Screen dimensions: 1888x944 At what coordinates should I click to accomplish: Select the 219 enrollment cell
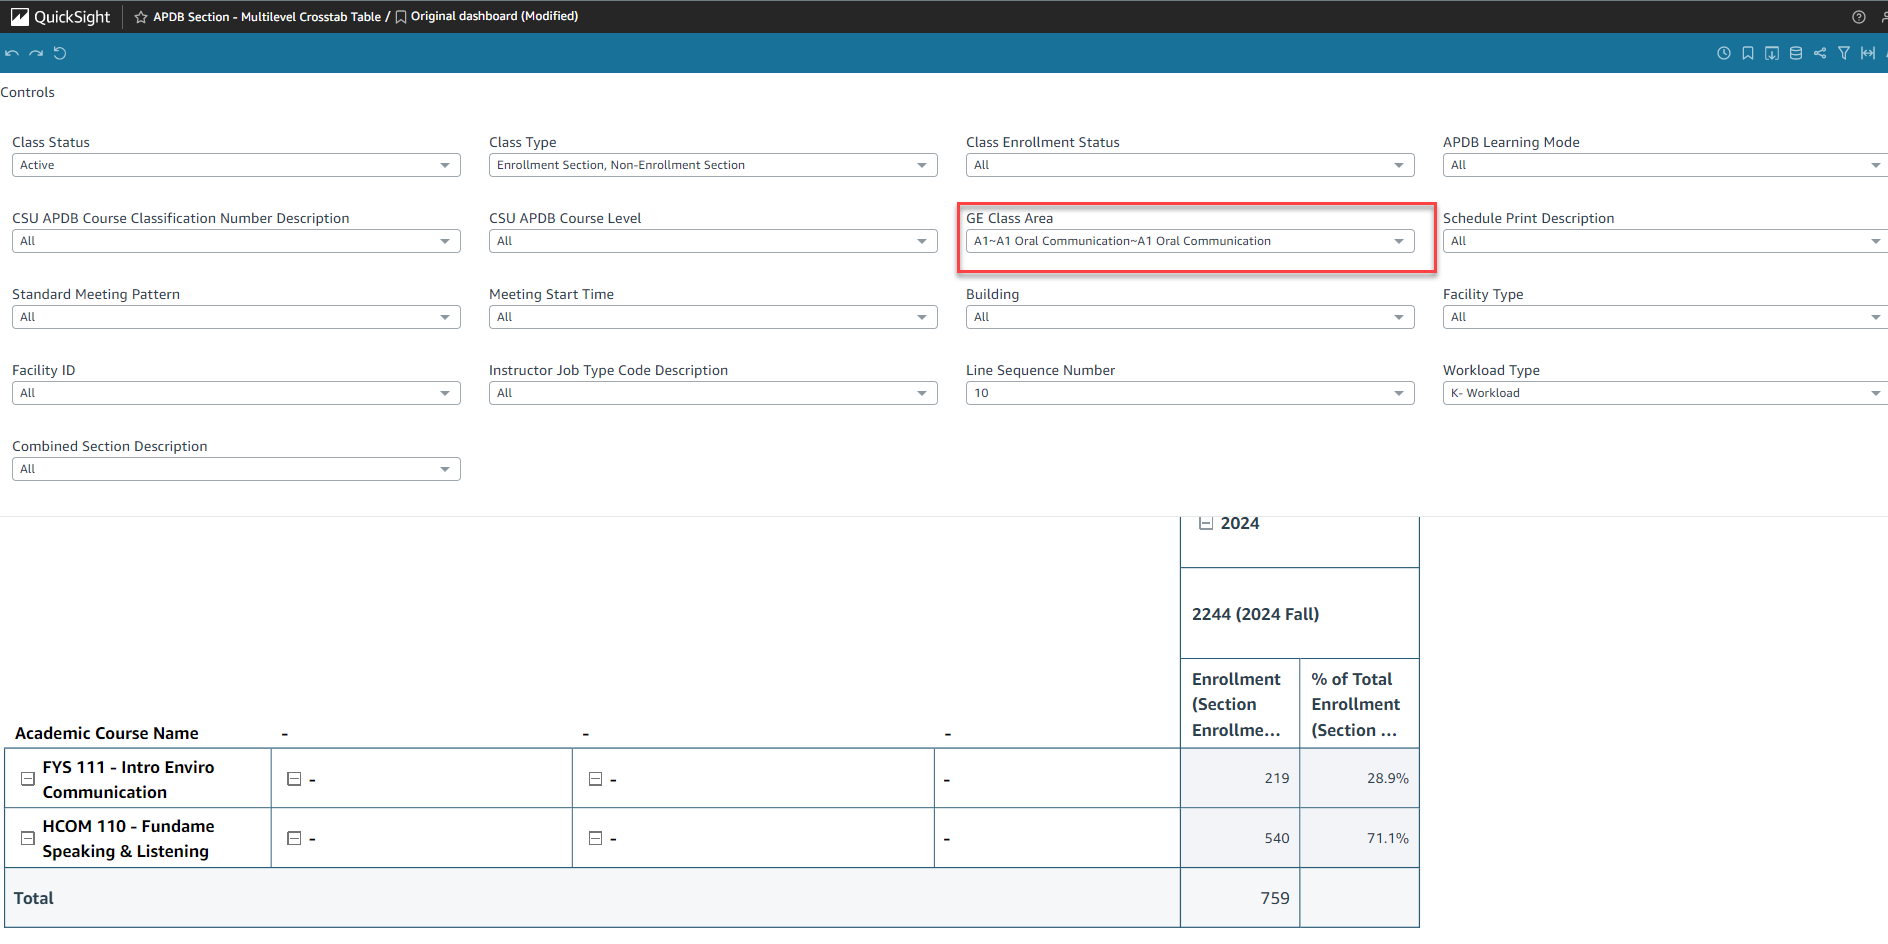click(1240, 778)
